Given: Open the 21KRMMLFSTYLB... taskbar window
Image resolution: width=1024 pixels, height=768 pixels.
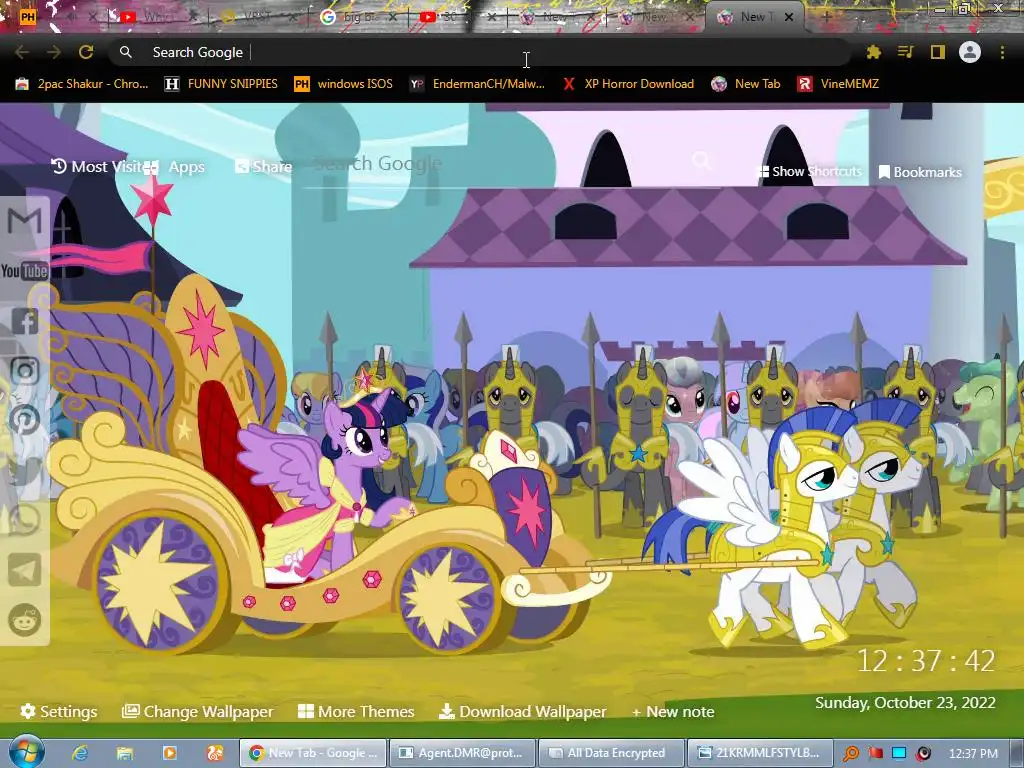Looking at the screenshot, I should 760,753.
